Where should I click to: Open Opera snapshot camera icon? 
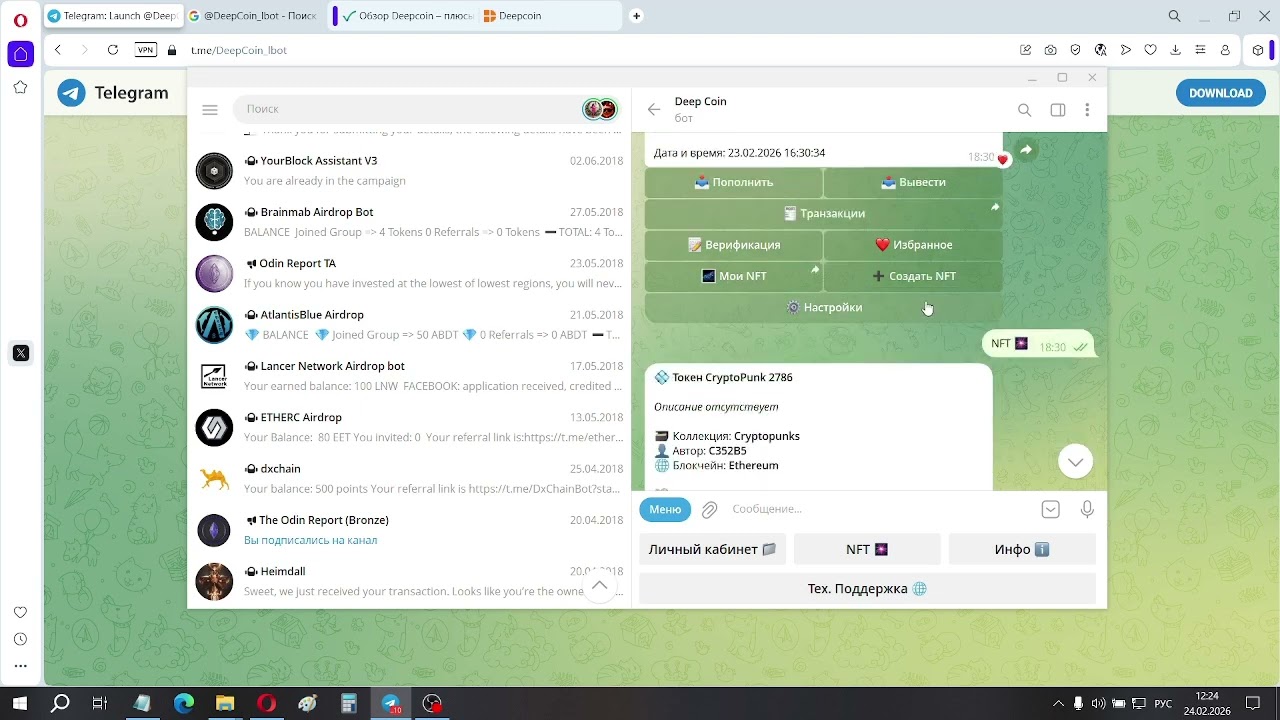pyautogui.click(x=1050, y=50)
